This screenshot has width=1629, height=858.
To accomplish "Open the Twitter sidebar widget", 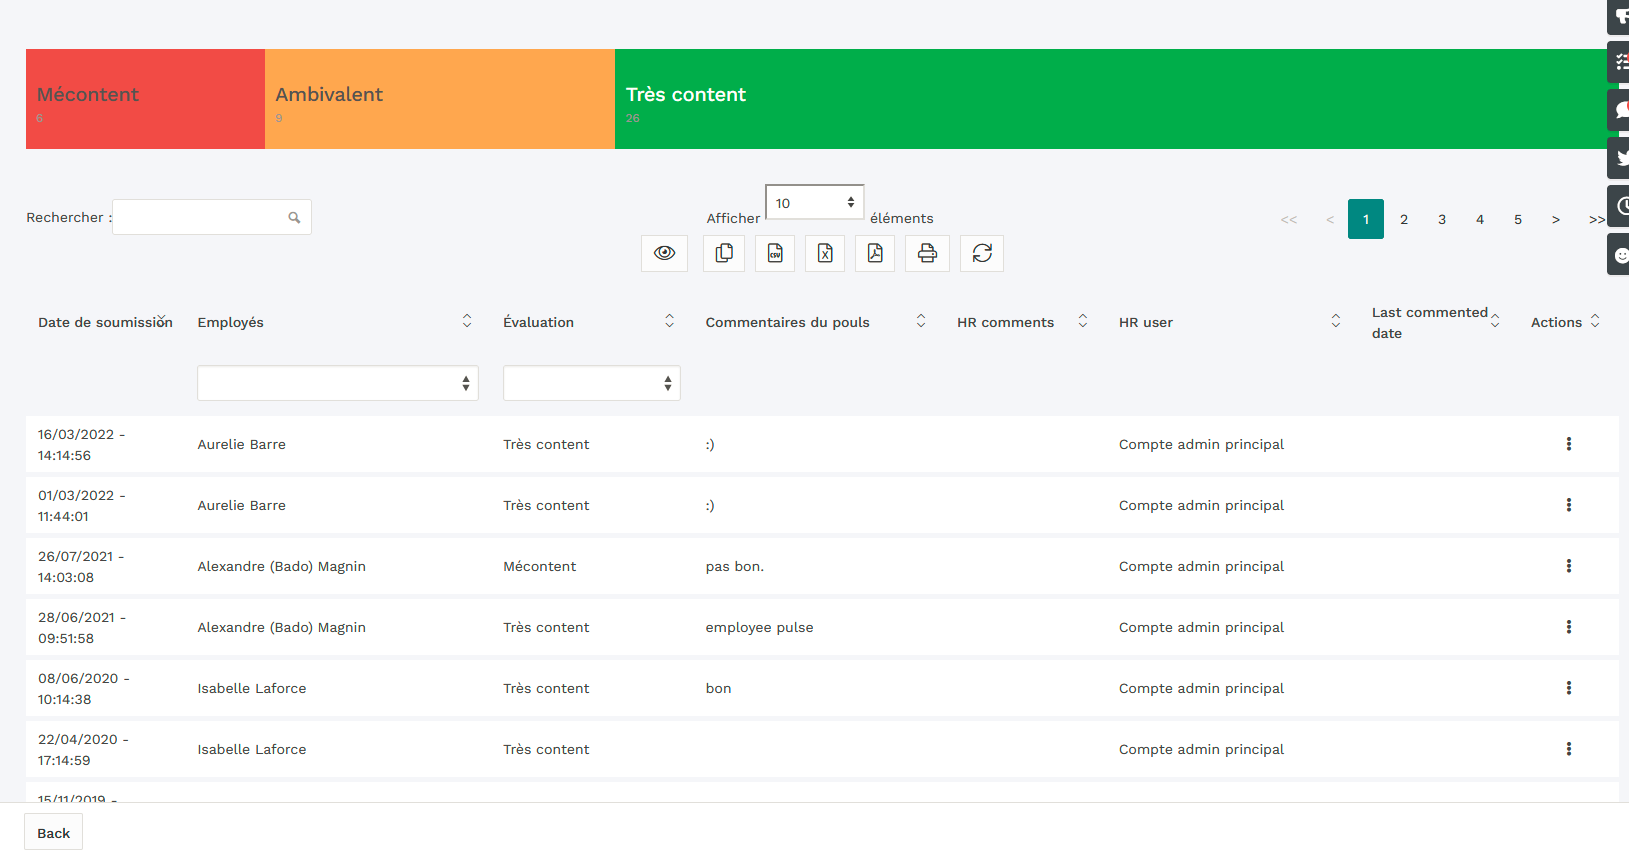I will coord(1620,158).
